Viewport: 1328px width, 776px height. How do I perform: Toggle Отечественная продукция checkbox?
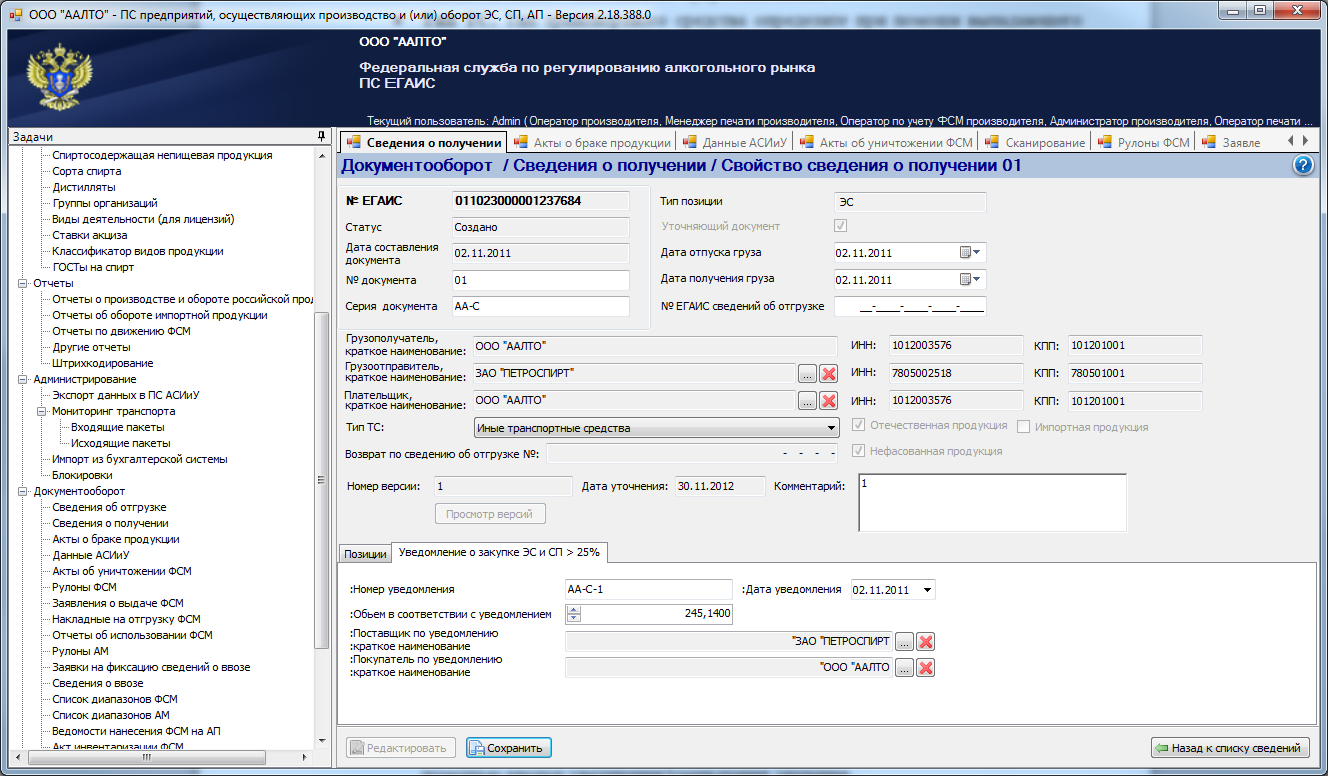[858, 426]
